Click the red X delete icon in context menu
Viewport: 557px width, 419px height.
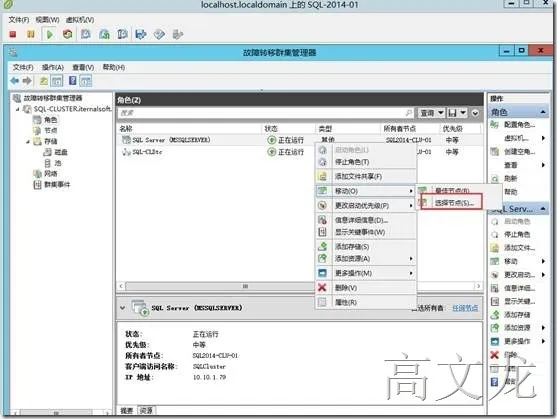[322, 287]
